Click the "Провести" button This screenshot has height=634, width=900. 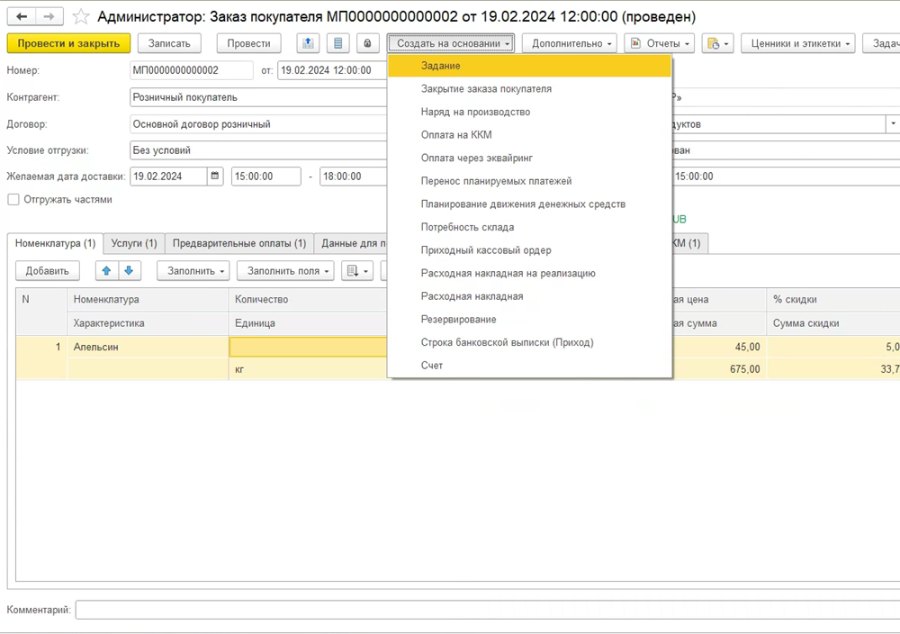(249, 43)
